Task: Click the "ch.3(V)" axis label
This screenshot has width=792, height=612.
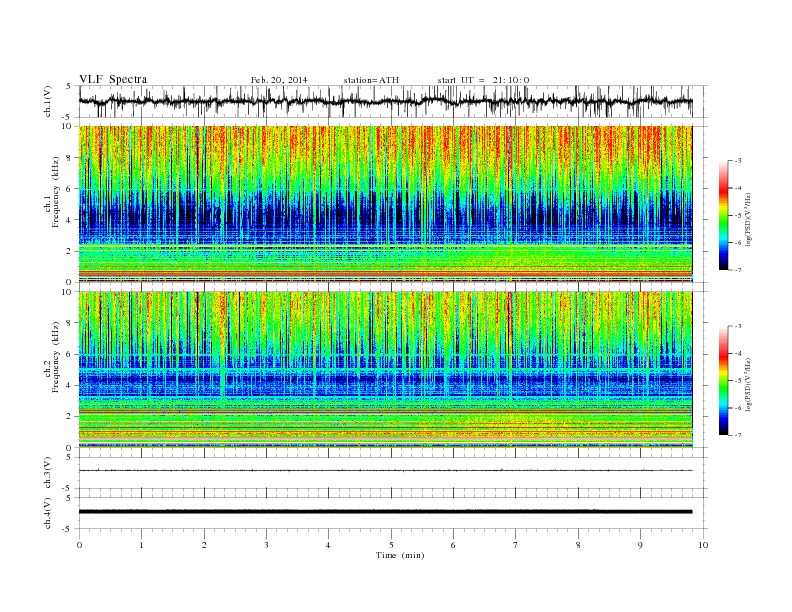Action: [48, 473]
